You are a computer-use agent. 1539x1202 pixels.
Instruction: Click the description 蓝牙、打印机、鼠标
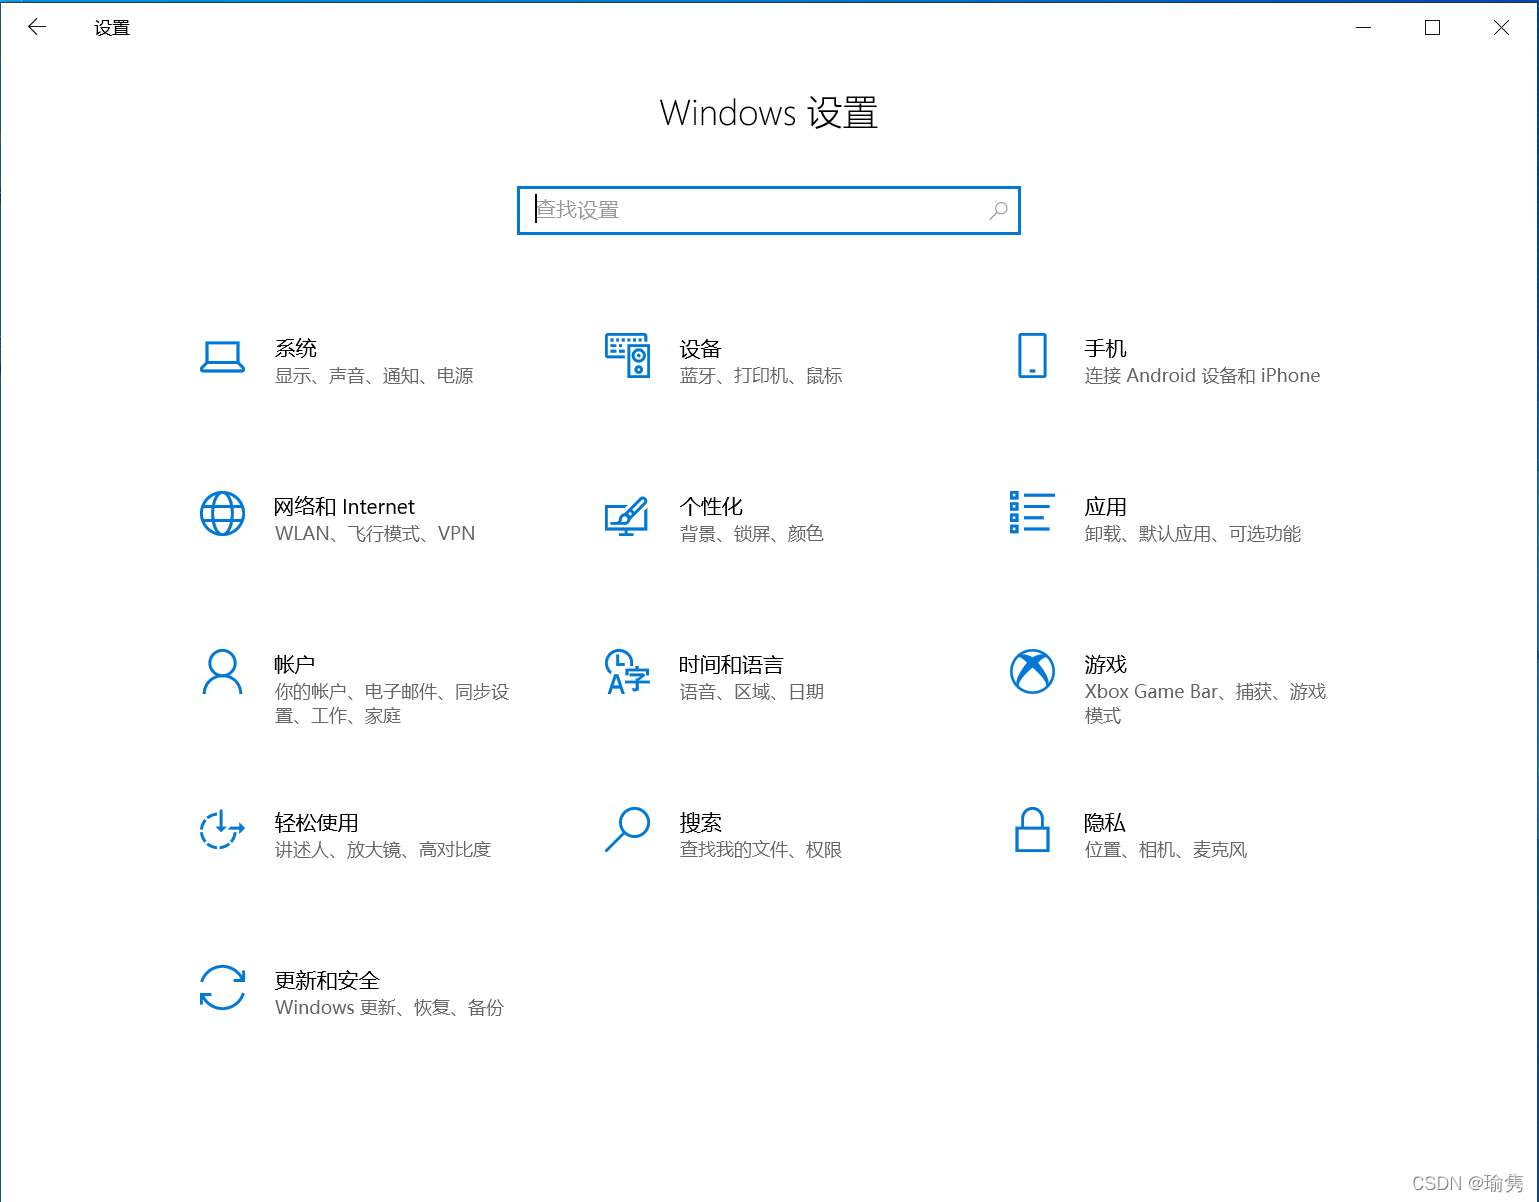click(x=761, y=376)
